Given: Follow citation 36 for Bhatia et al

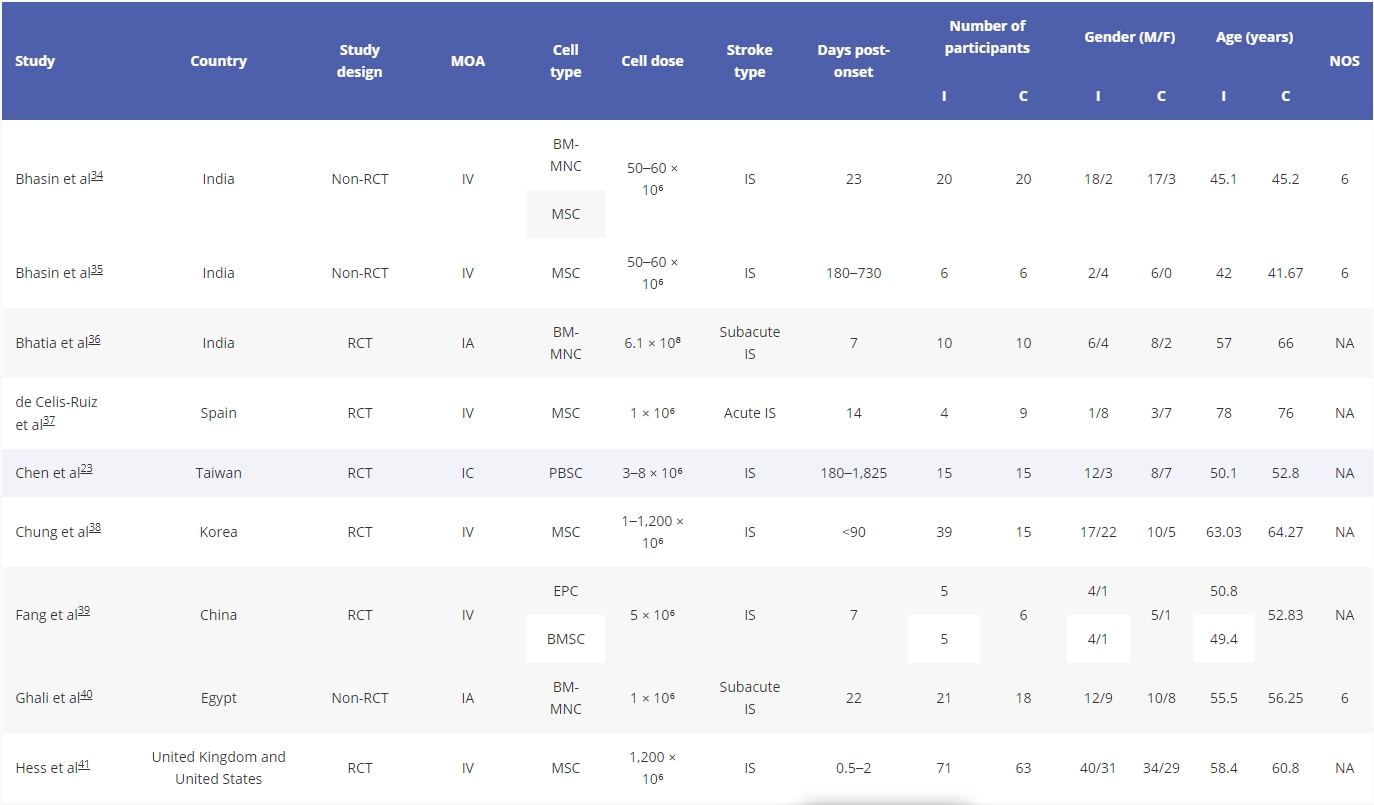Looking at the screenshot, I should coord(94,340).
